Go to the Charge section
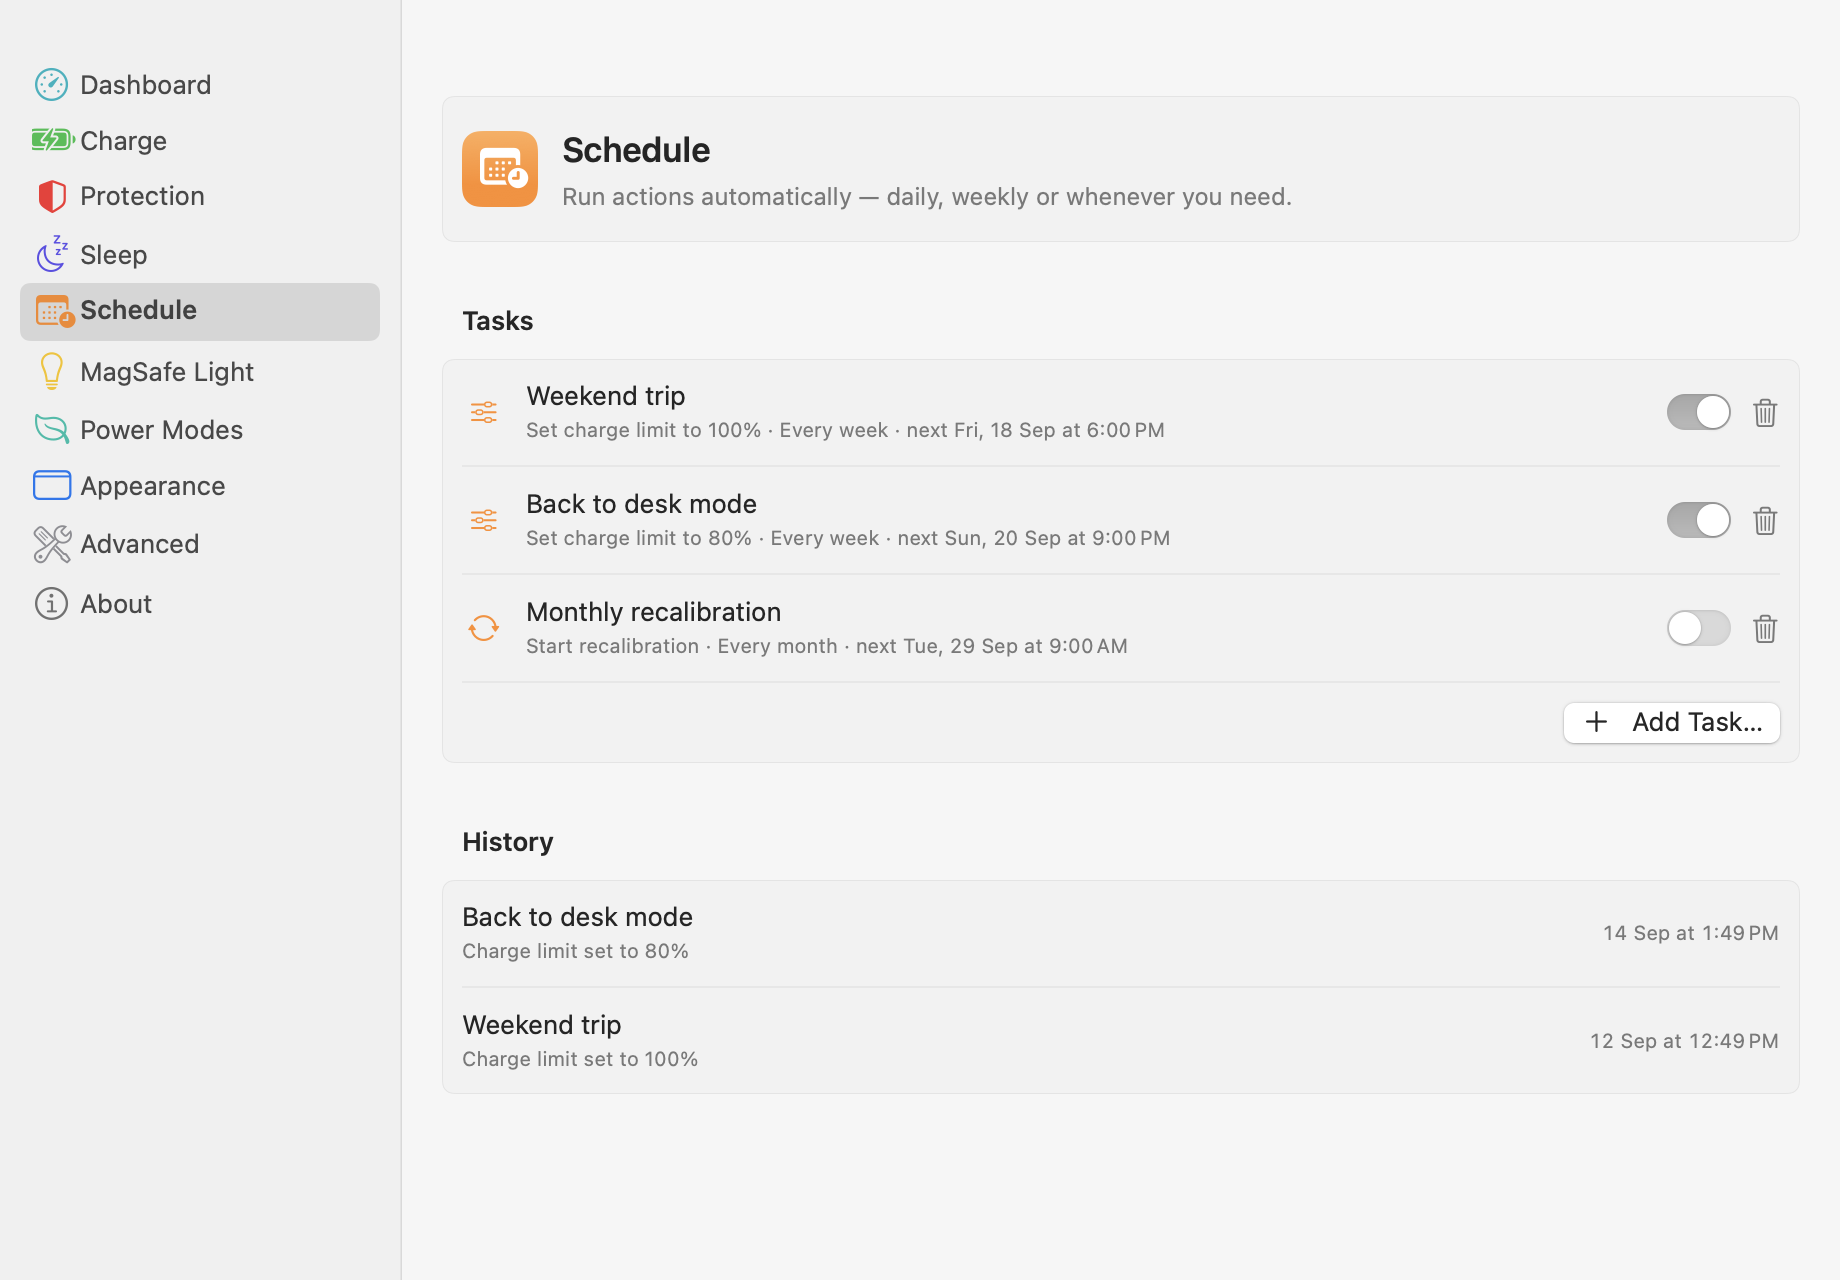 200,140
